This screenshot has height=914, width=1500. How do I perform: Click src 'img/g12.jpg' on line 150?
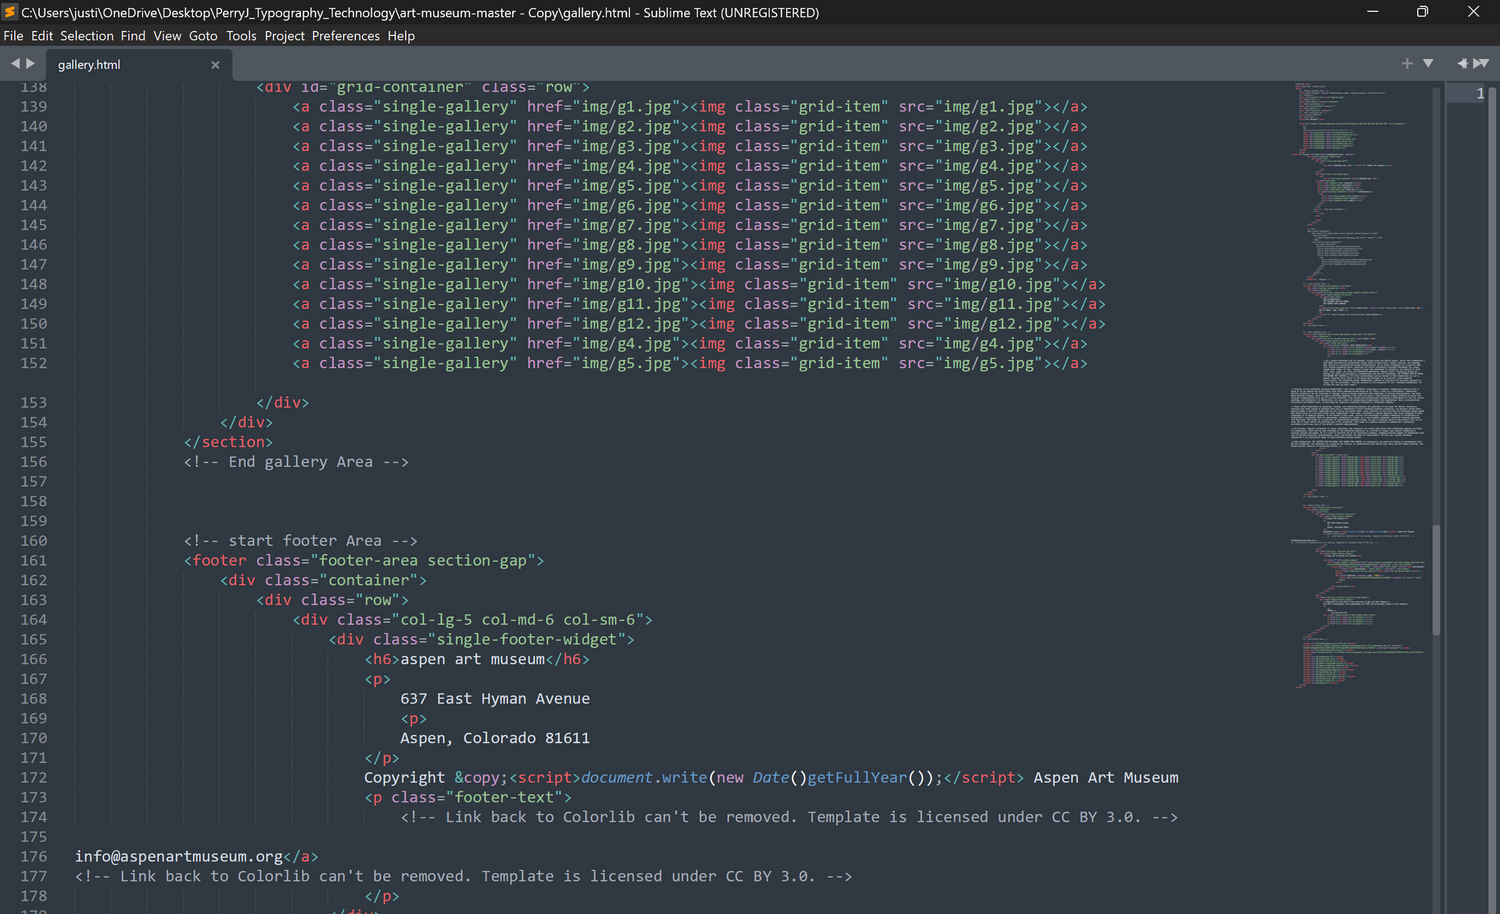point(1002,324)
